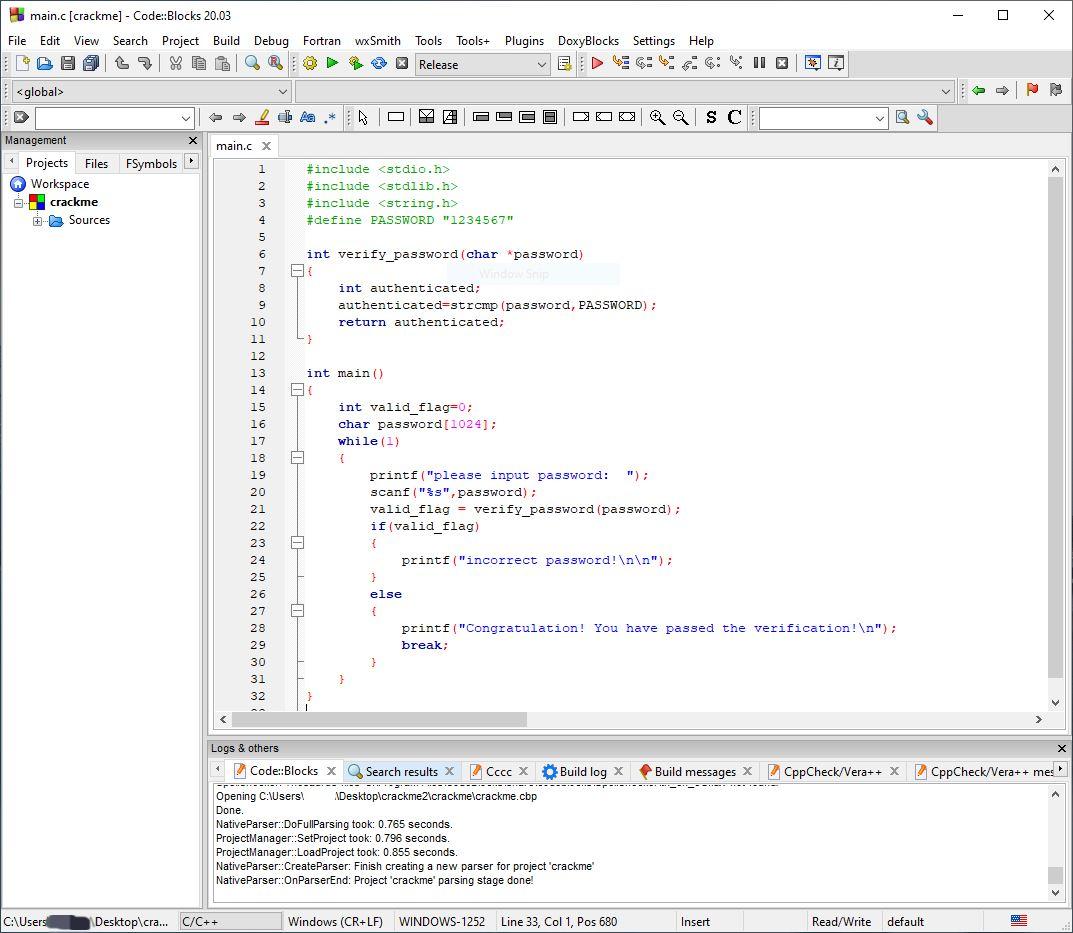The height and width of the screenshot is (933, 1073).
Task: Toggle the regex search option
Action: pos(330,117)
